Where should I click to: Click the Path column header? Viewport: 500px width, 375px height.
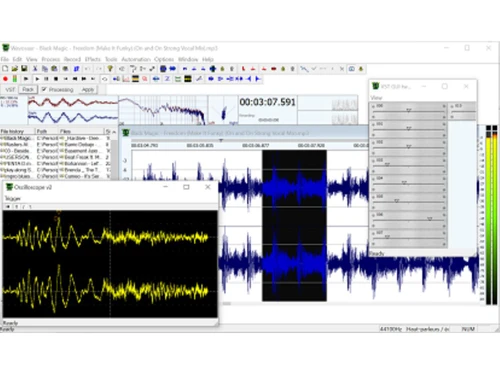[47, 131]
